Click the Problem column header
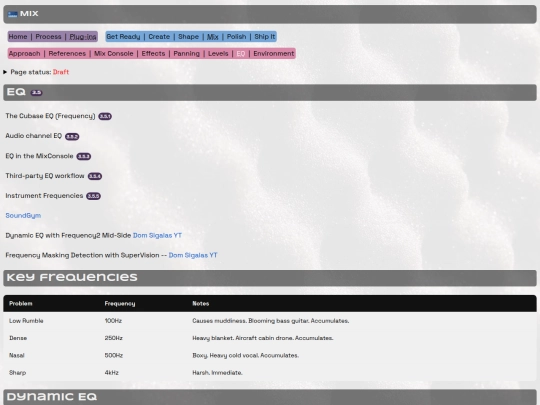The width and height of the screenshot is (540, 405). pos(21,303)
